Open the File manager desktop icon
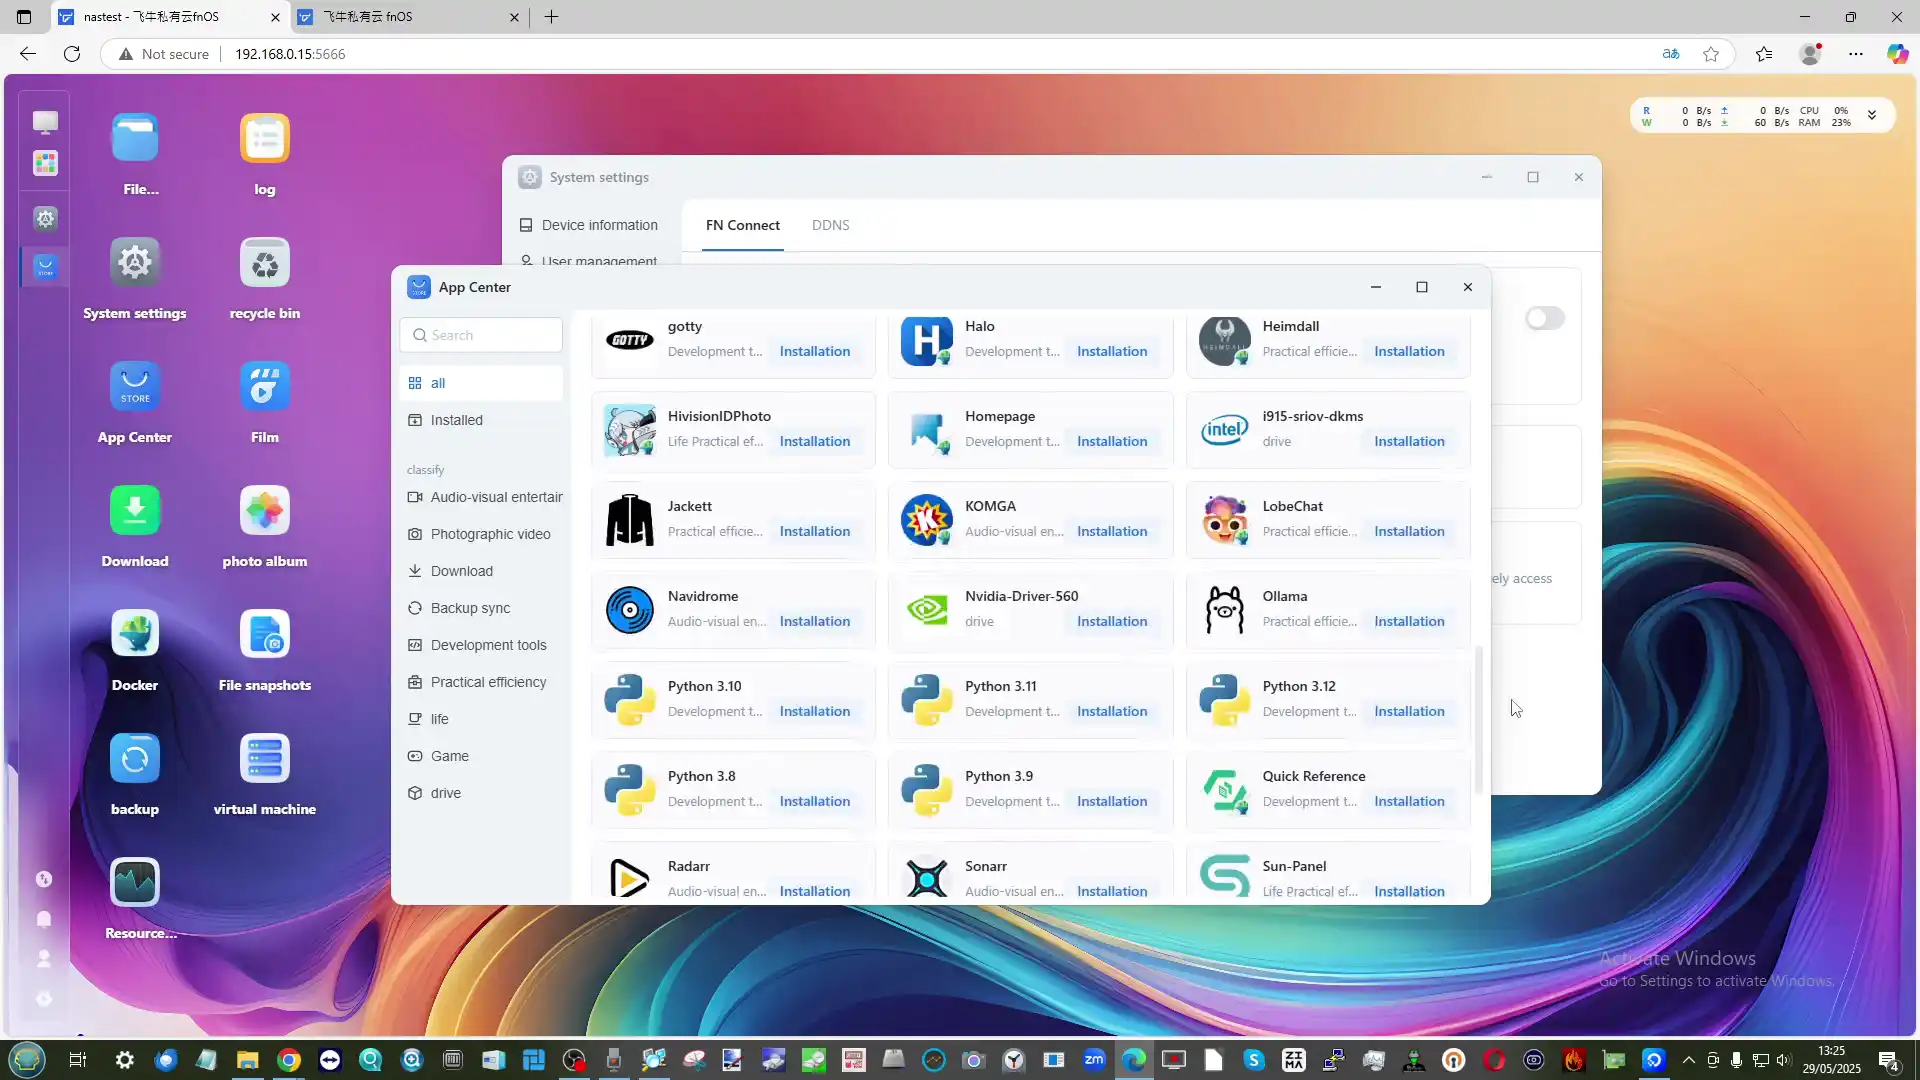This screenshot has width=1920, height=1080. 135,138
